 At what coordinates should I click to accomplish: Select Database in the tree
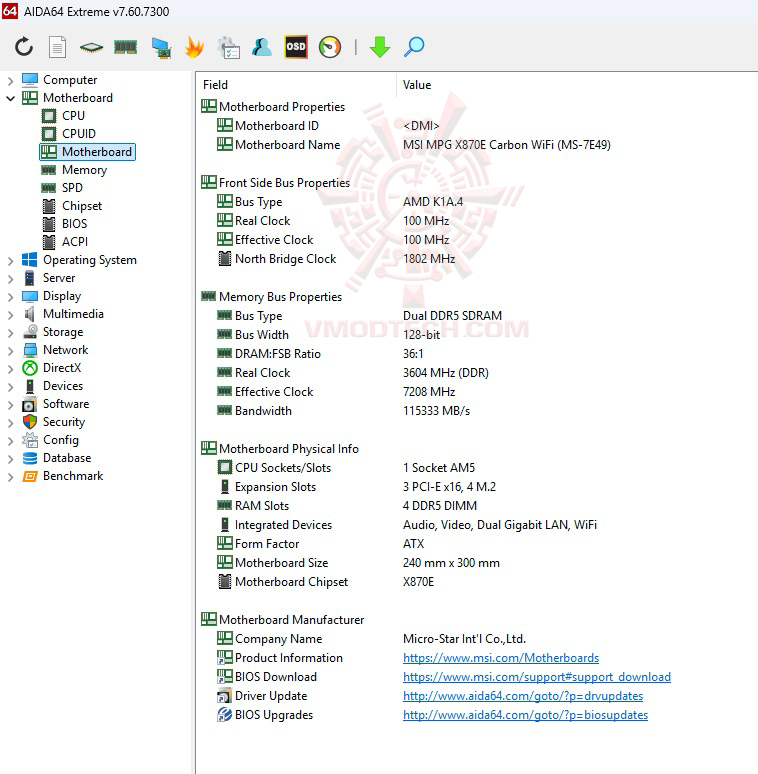[67, 458]
